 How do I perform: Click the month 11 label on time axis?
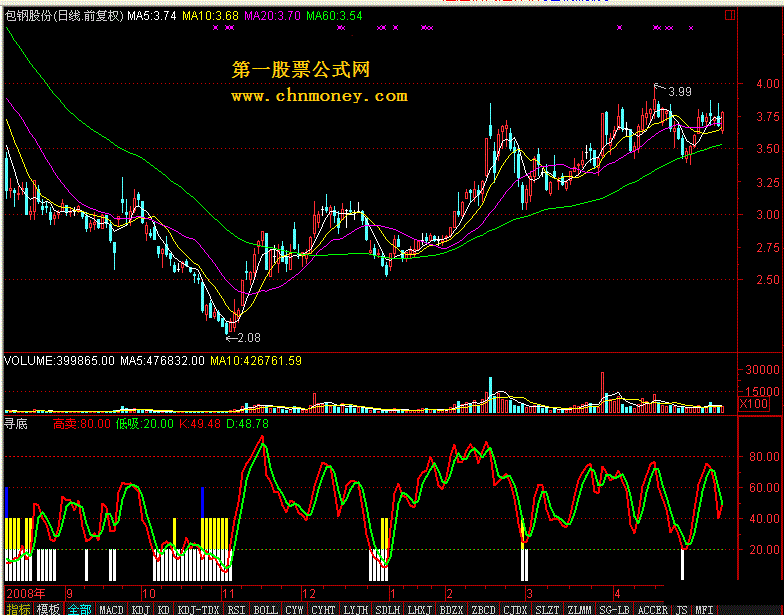tap(228, 594)
